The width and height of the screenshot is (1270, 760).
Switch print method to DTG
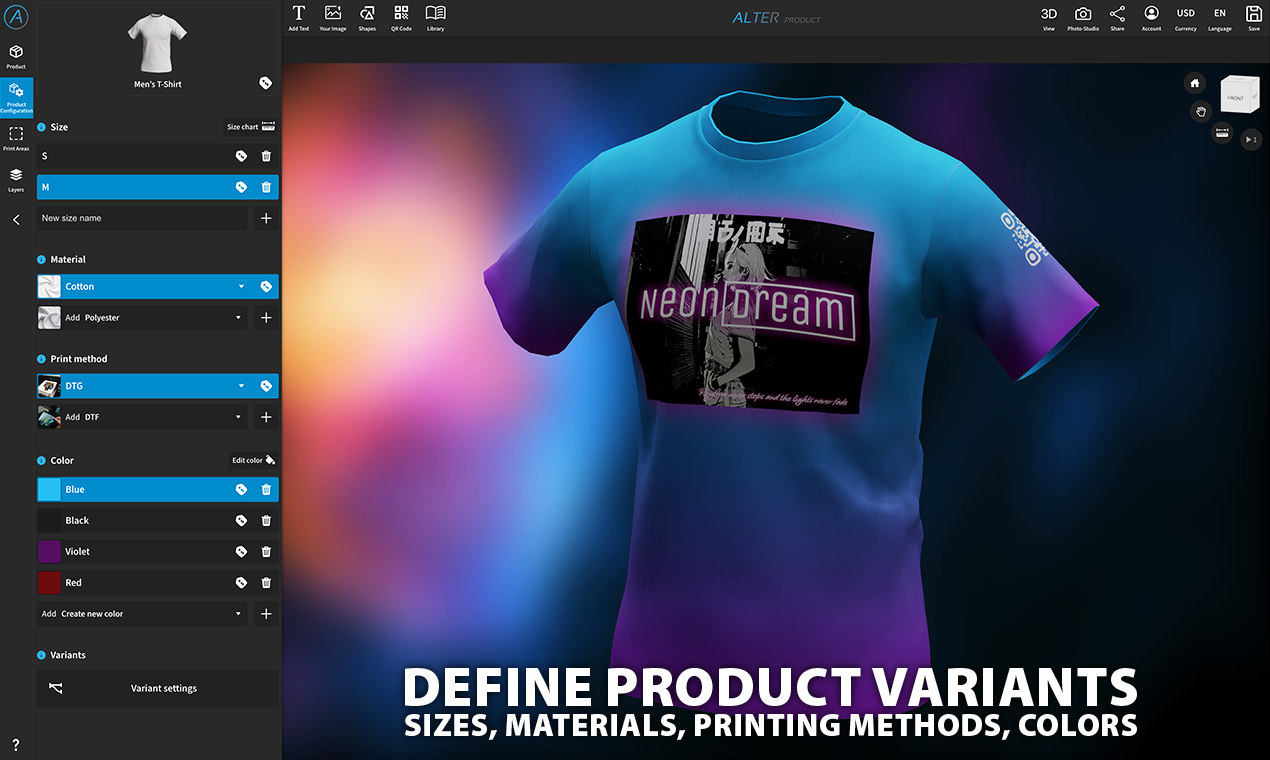click(x=140, y=385)
